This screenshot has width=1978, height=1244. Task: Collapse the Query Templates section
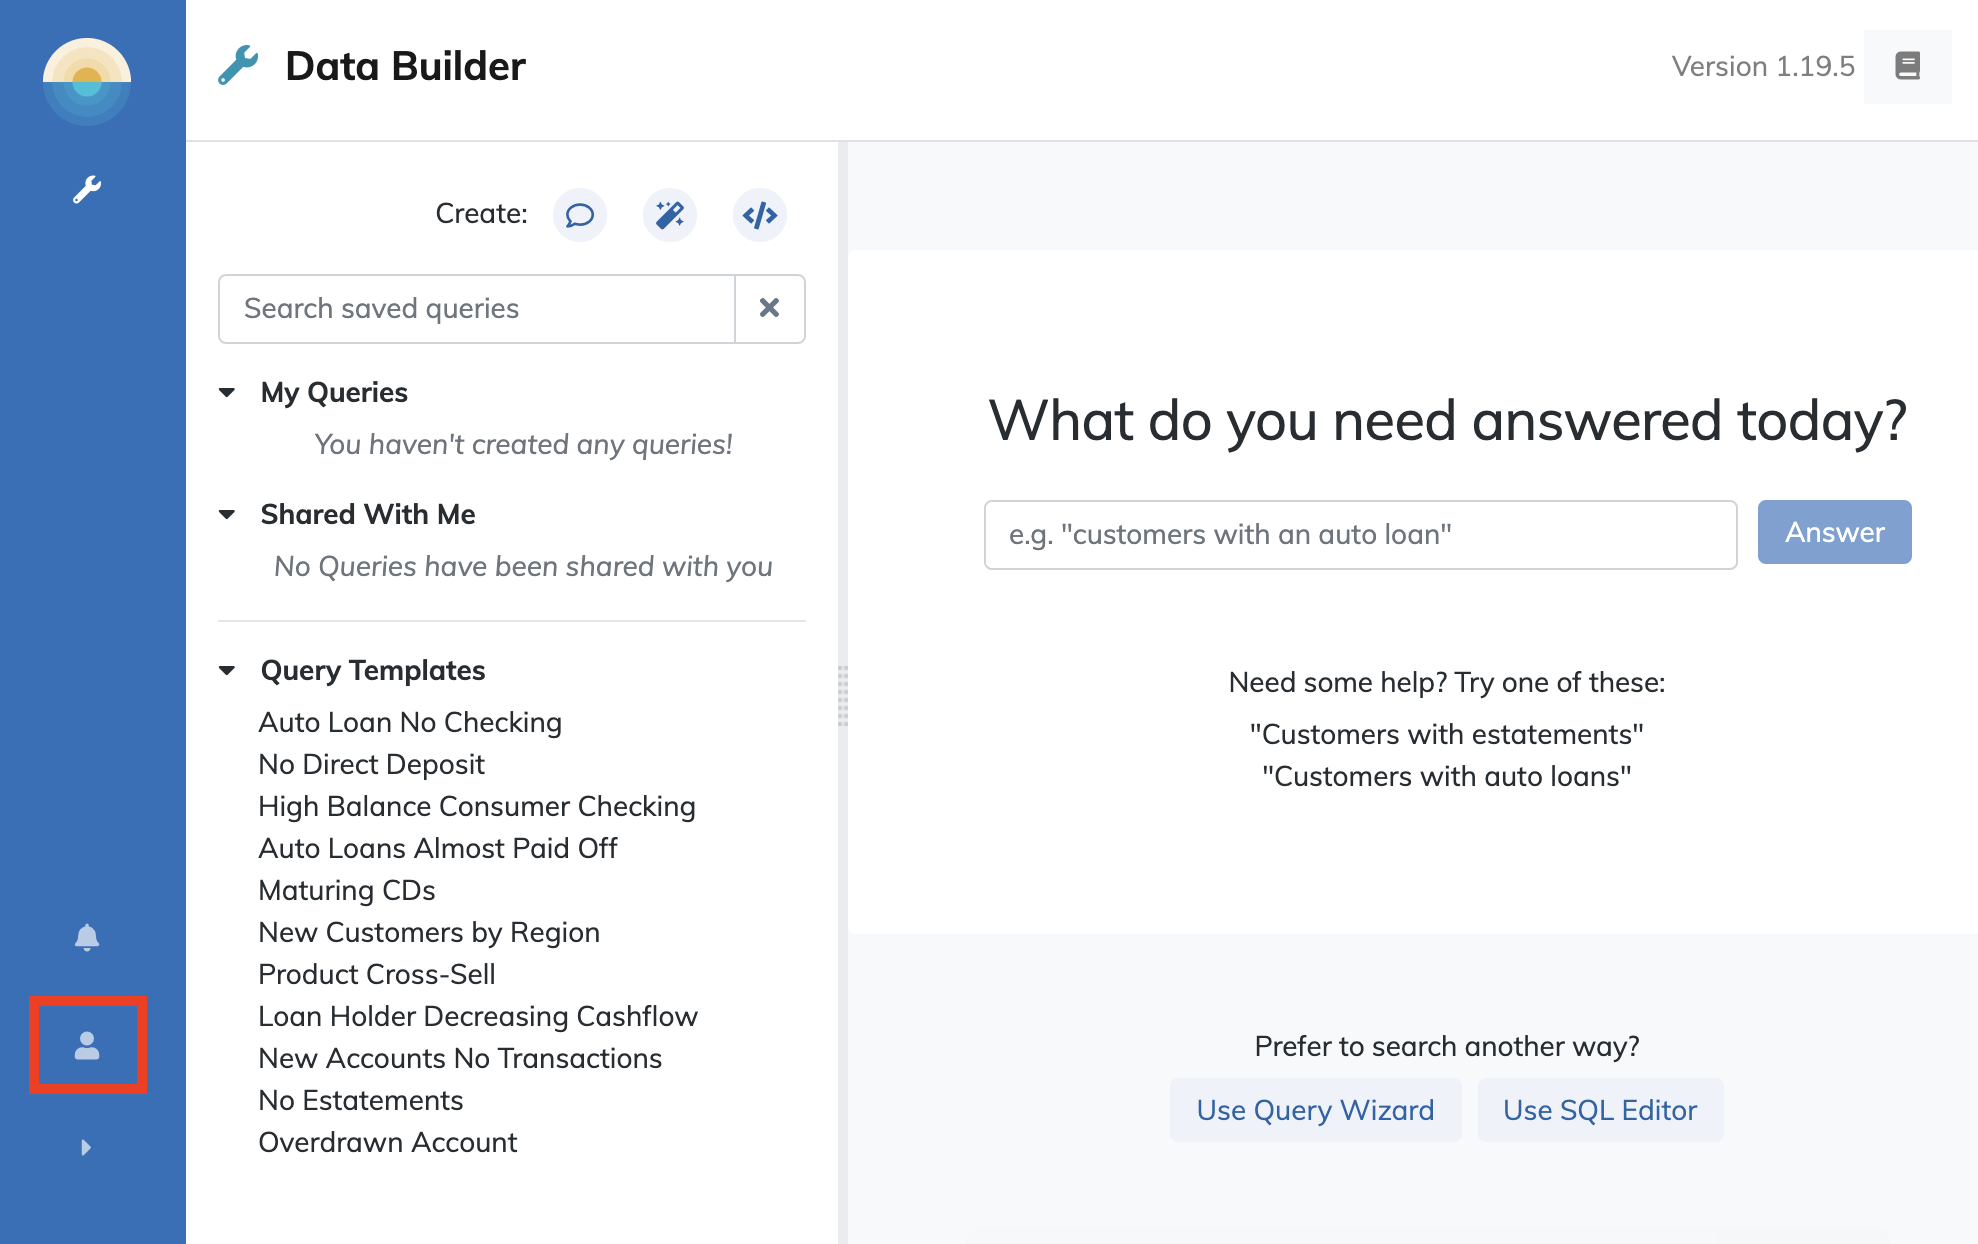(x=227, y=670)
